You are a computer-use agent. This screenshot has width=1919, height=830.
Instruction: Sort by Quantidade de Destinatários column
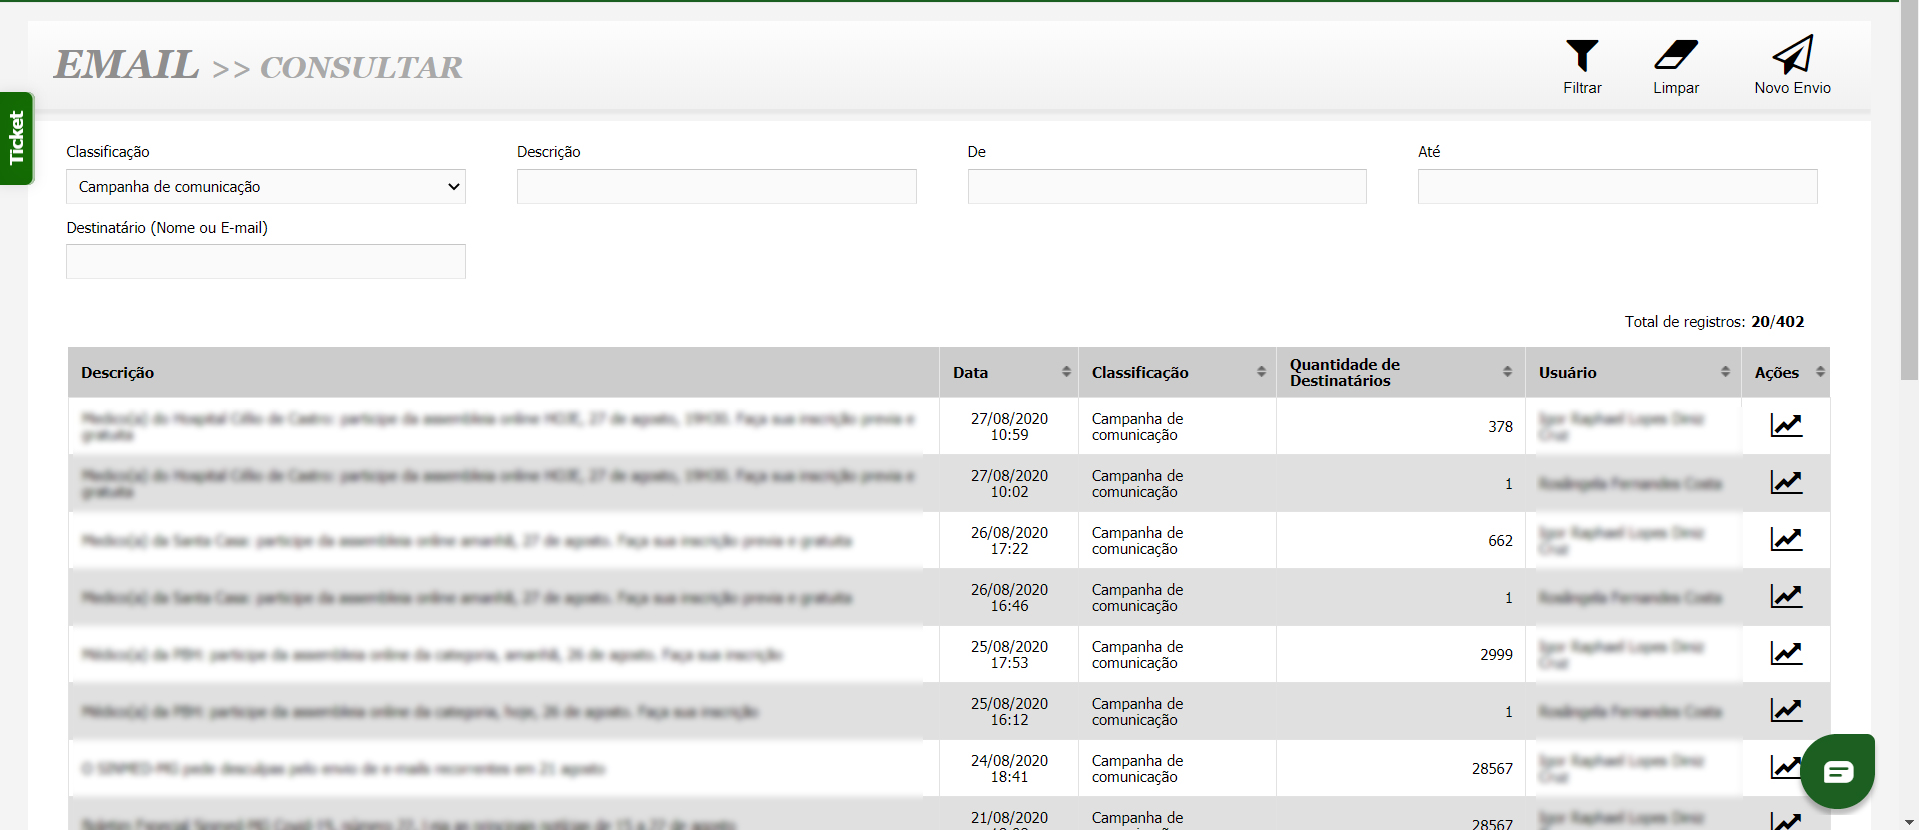(1399, 373)
